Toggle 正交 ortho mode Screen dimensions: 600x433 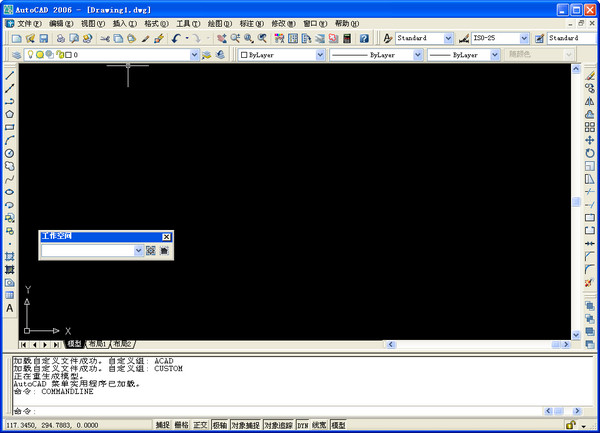tap(200, 425)
